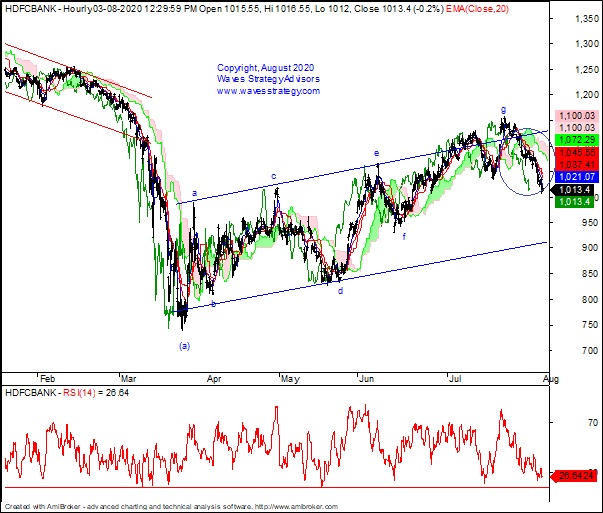Click the 'Feb' date axis label
603x513 pixels.
tap(48, 379)
